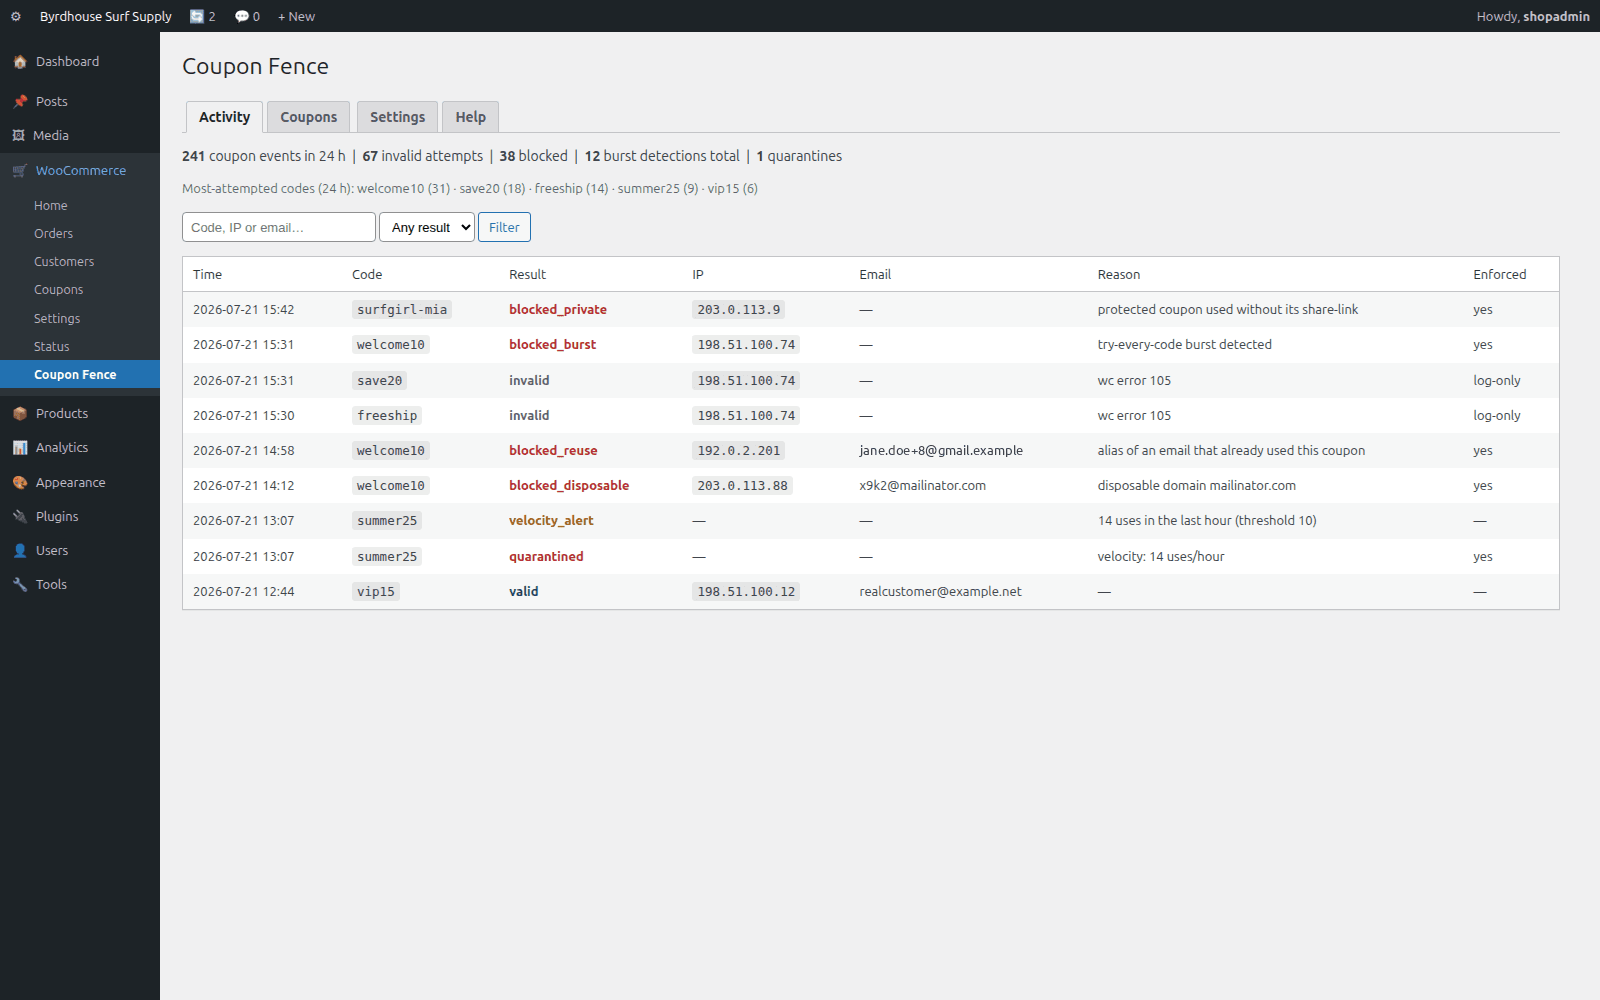Click the Posts pushpin icon
1600x1000 pixels.
(20, 102)
